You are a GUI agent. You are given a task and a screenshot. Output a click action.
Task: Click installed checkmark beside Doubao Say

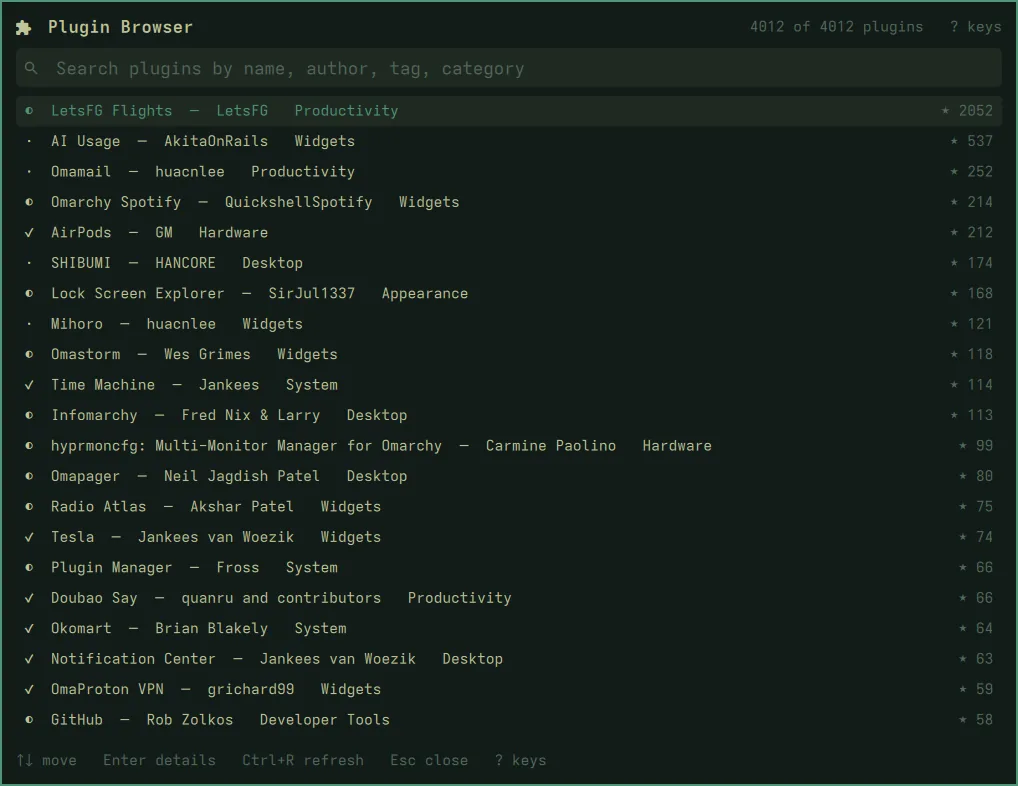(29, 598)
